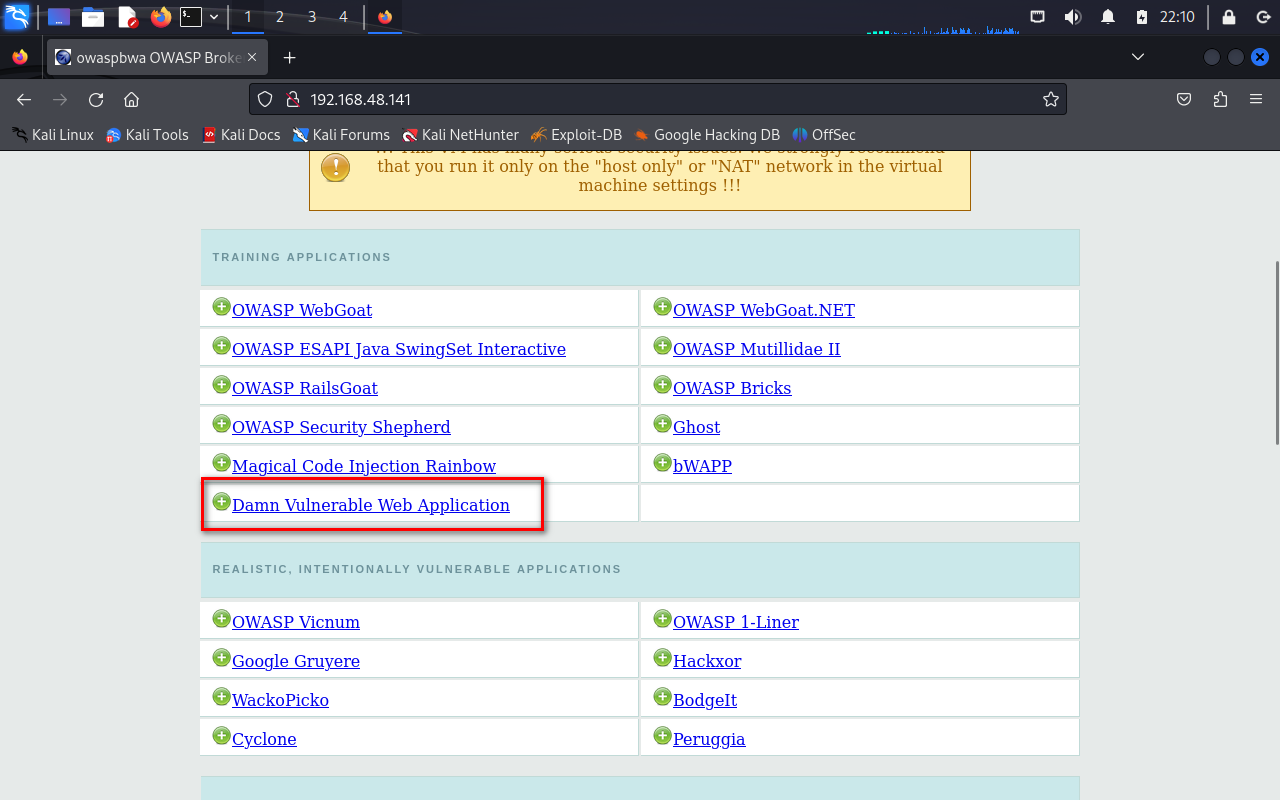Image resolution: width=1280 pixels, height=800 pixels.
Task: Open the Firefox hamburger application menu
Action: [1256, 99]
